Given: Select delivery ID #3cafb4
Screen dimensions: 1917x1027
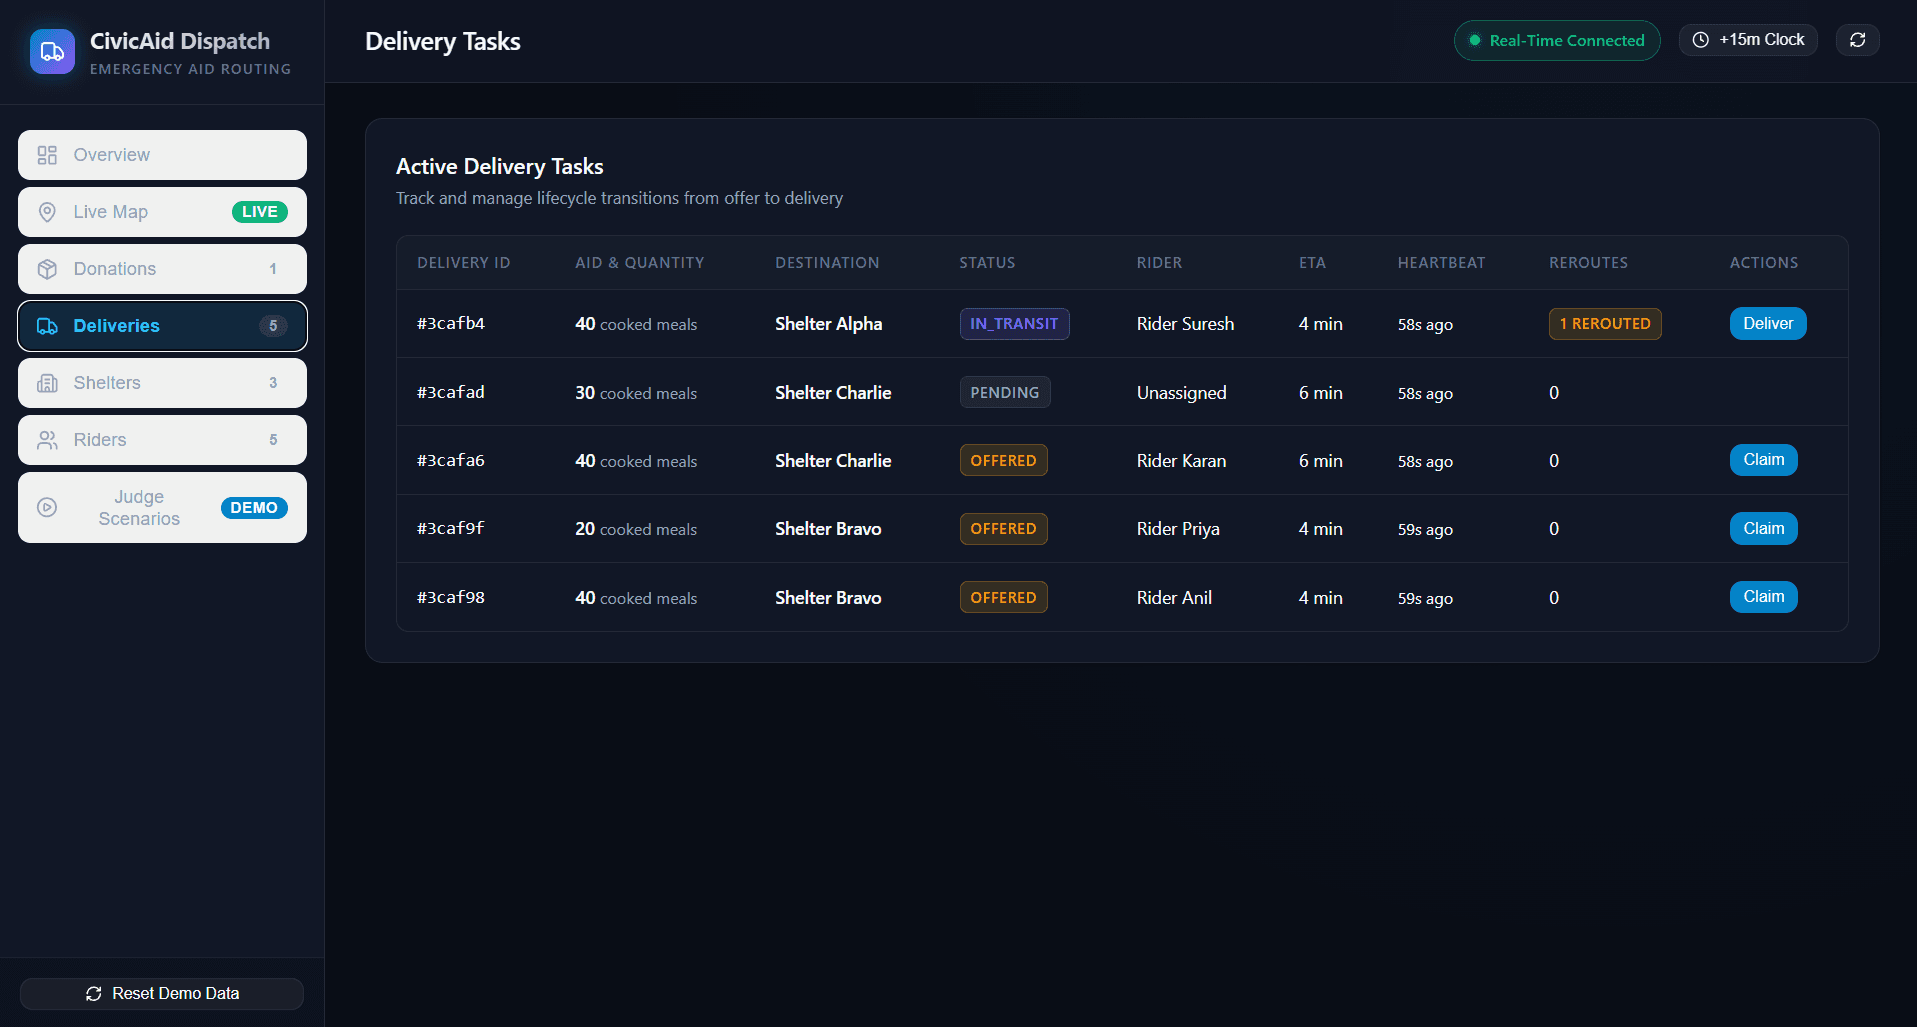Looking at the screenshot, I should [x=451, y=323].
